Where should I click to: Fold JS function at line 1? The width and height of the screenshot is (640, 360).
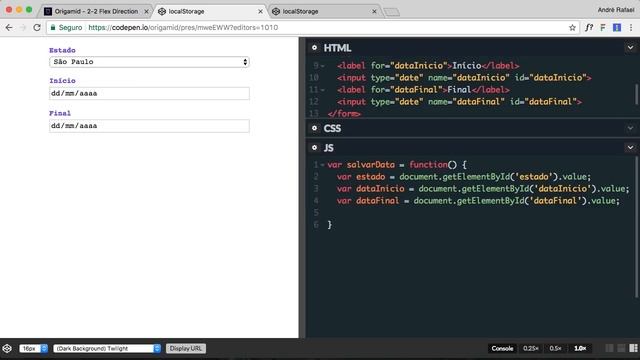pos(322,165)
